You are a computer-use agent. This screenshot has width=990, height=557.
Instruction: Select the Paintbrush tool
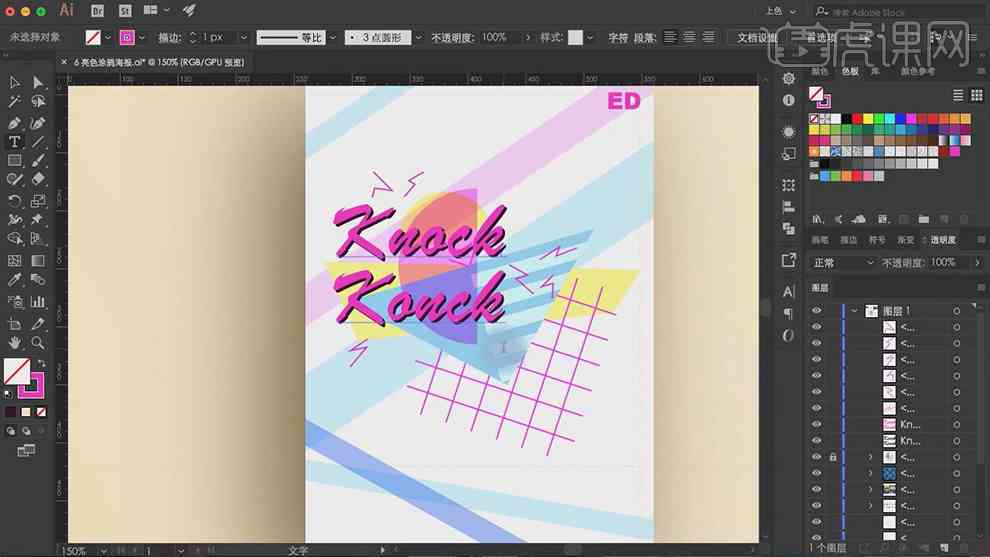[x=38, y=160]
